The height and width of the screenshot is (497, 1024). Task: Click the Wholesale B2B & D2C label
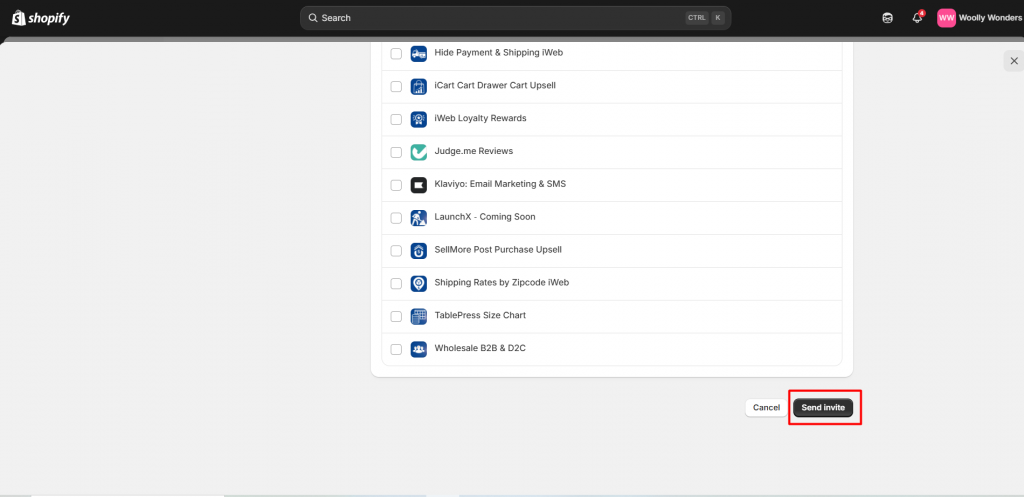(x=480, y=348)
